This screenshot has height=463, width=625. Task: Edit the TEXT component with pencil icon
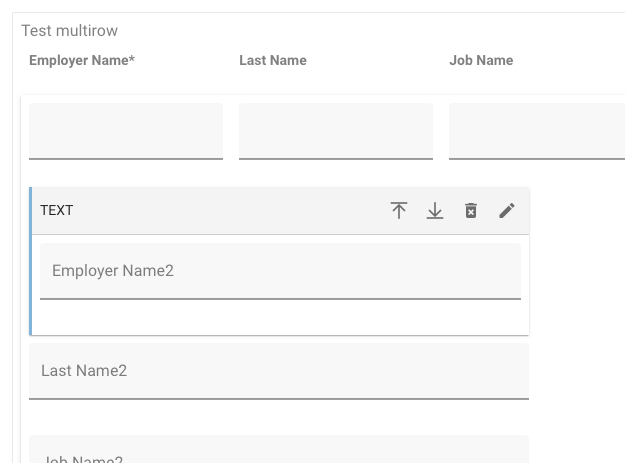(507, 211)
